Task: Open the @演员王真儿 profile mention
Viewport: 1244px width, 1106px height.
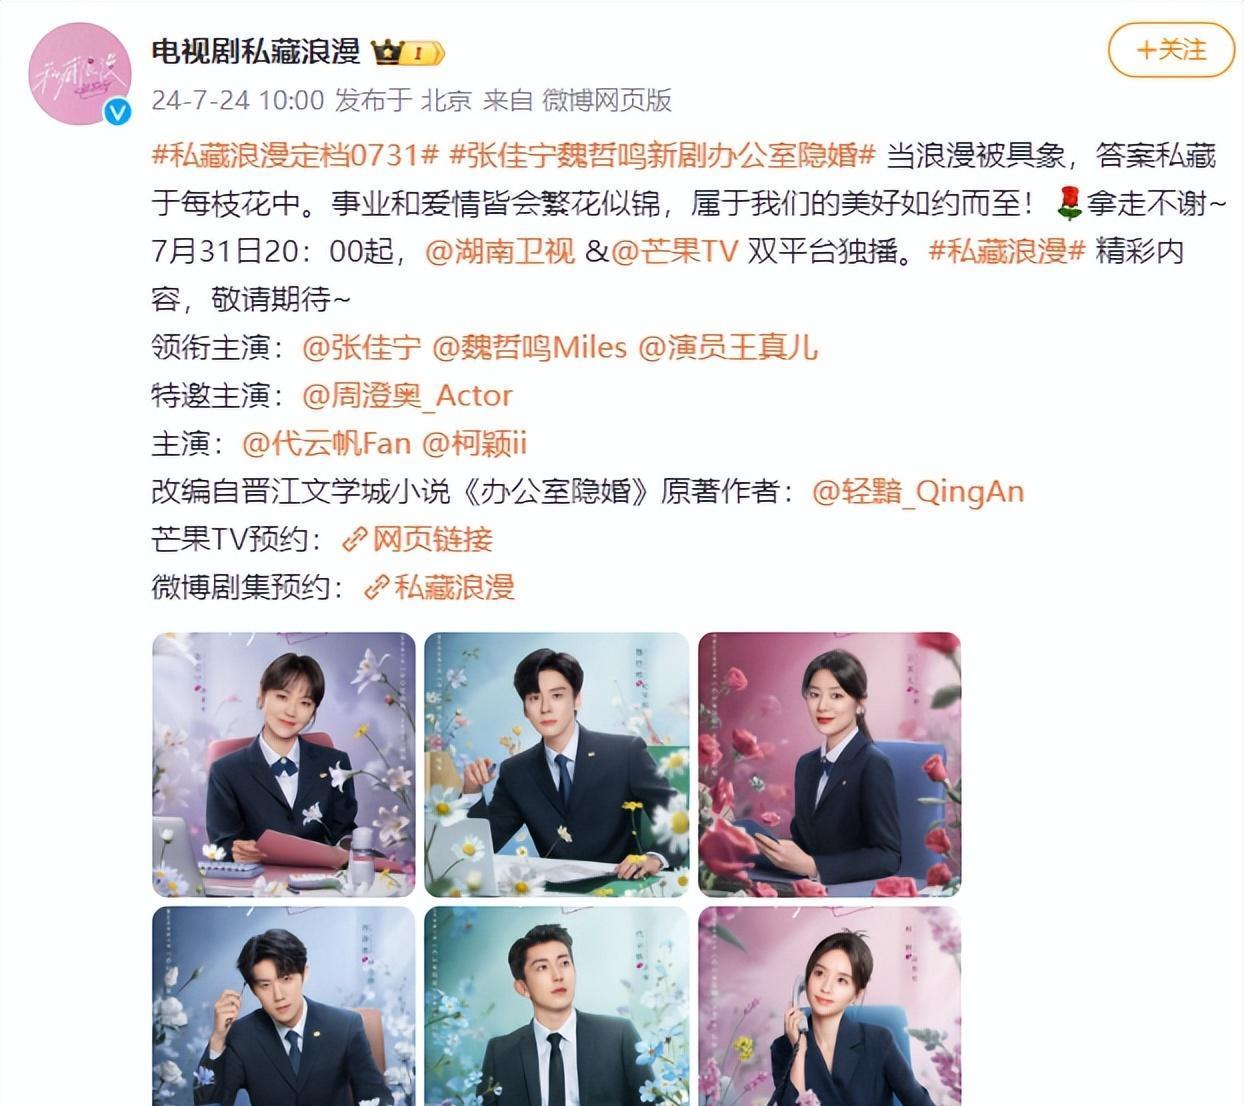Action: click(728, 347)
